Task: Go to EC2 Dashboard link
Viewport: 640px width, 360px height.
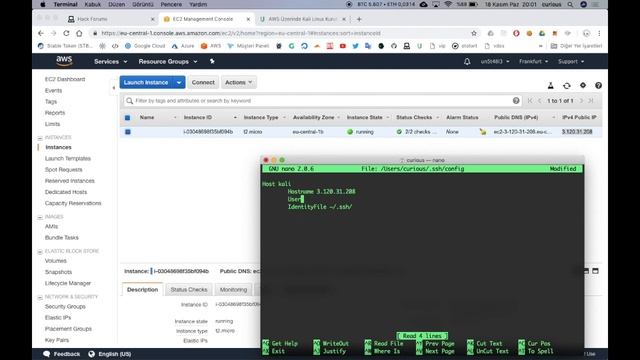Action: point(65,79)
